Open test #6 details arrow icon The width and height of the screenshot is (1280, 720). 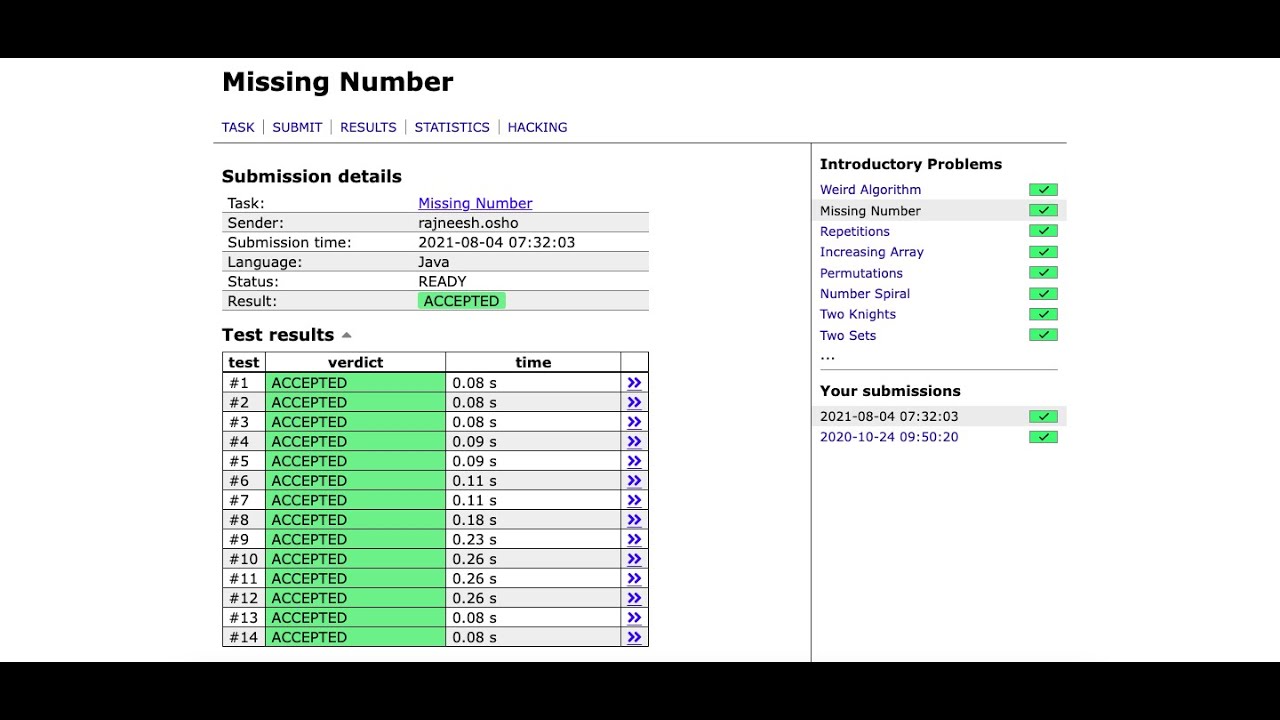(634, 481)
